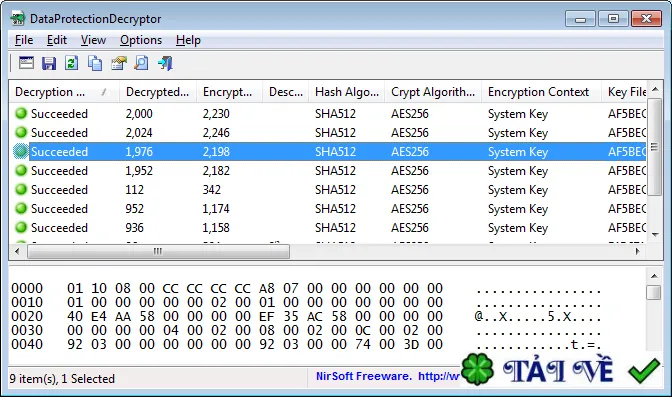Click the '9 item(s), 1 Selected' status text

coord(62,379)
